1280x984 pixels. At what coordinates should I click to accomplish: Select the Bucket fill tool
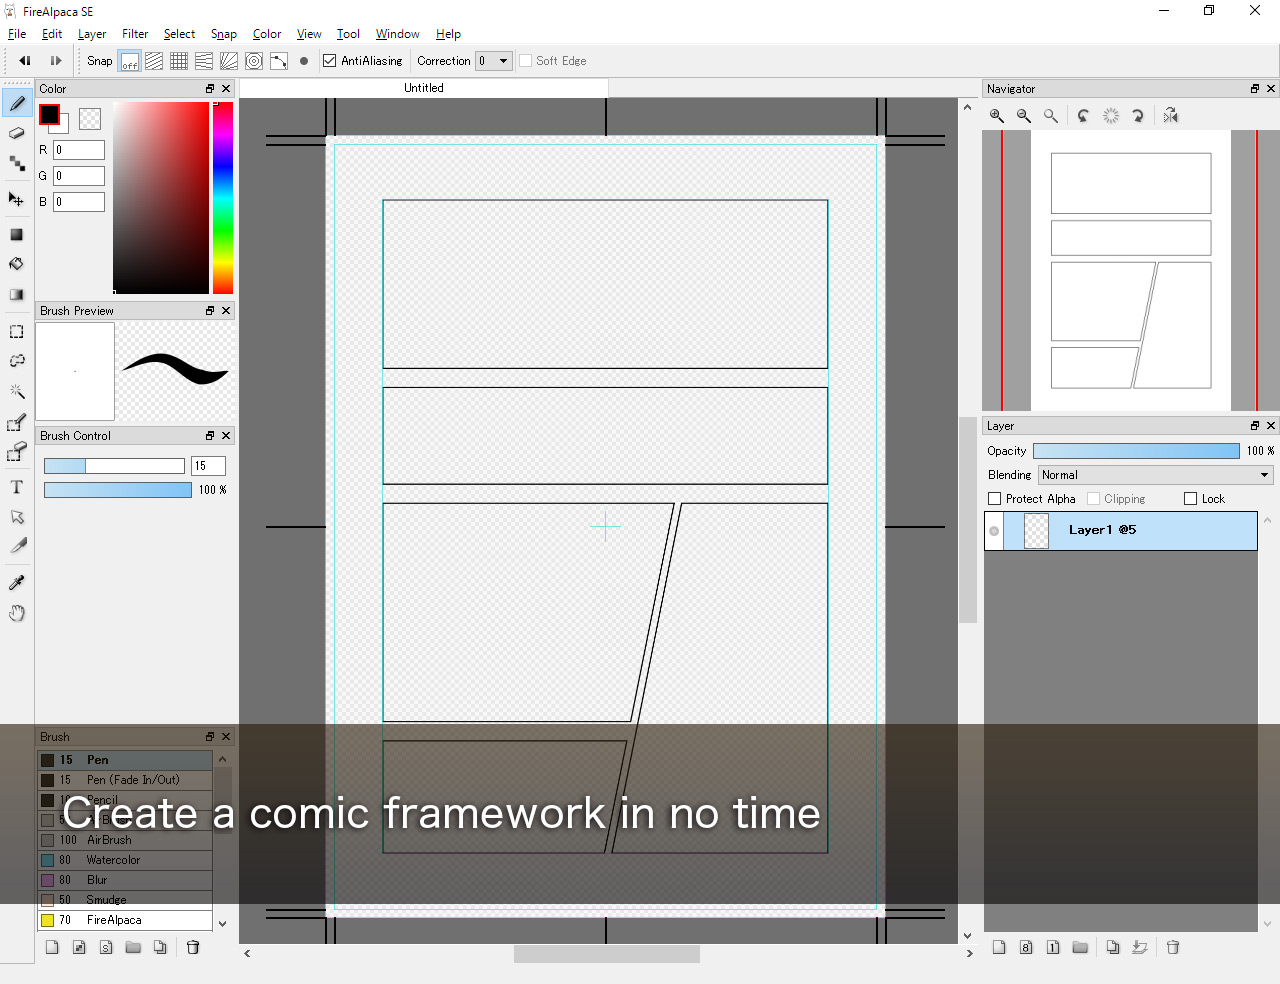click(x=17, y=264)
